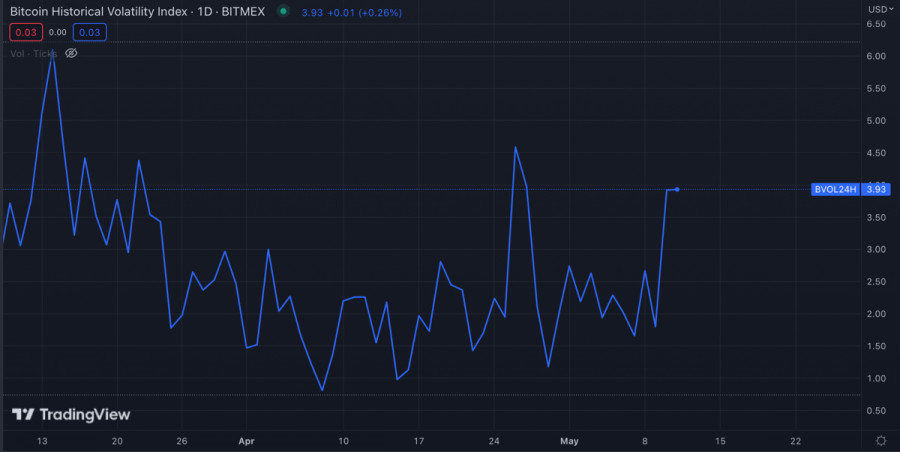Click the BVOL24H price label
Image resolution: width=900 pixels, height=452 pixels.
coord(836,189)
